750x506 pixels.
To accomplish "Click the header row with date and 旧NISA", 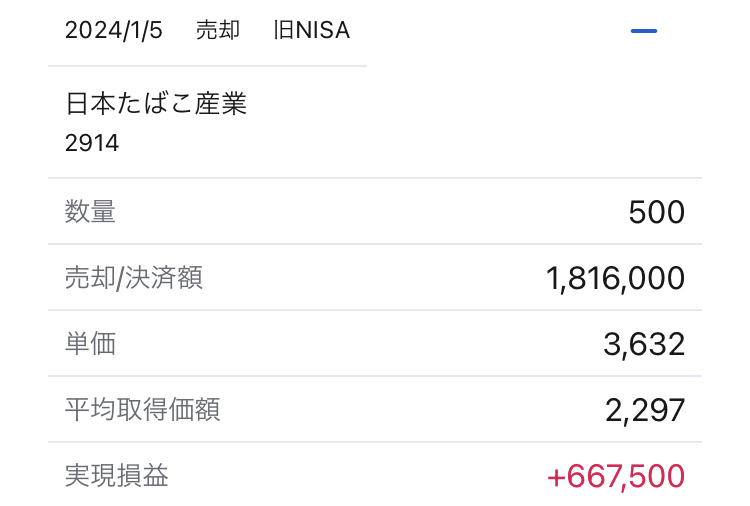I will click(x=375, y=31).
